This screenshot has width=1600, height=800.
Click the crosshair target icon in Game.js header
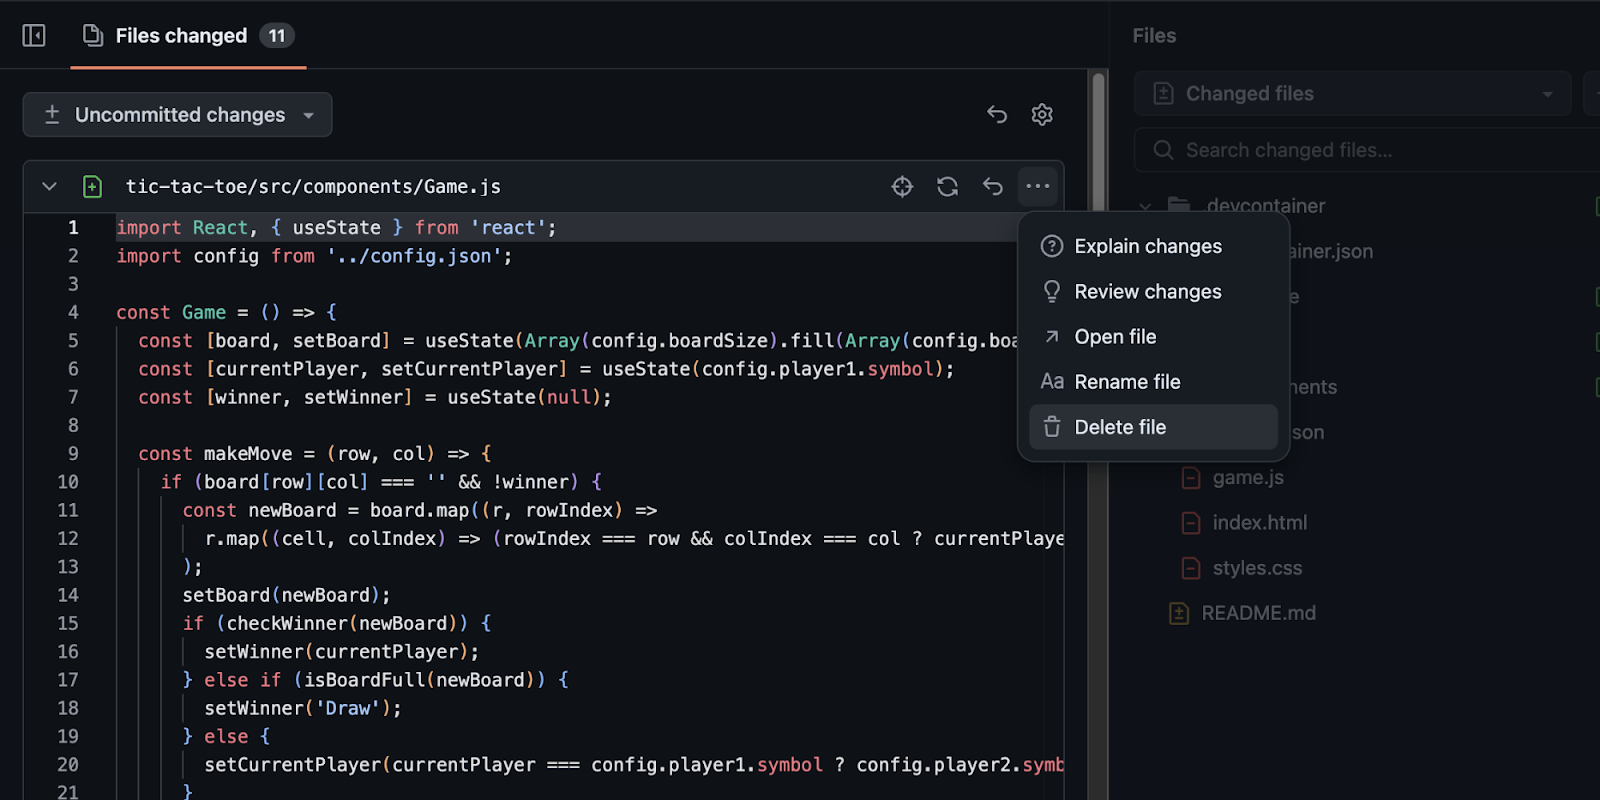(902, 186)
